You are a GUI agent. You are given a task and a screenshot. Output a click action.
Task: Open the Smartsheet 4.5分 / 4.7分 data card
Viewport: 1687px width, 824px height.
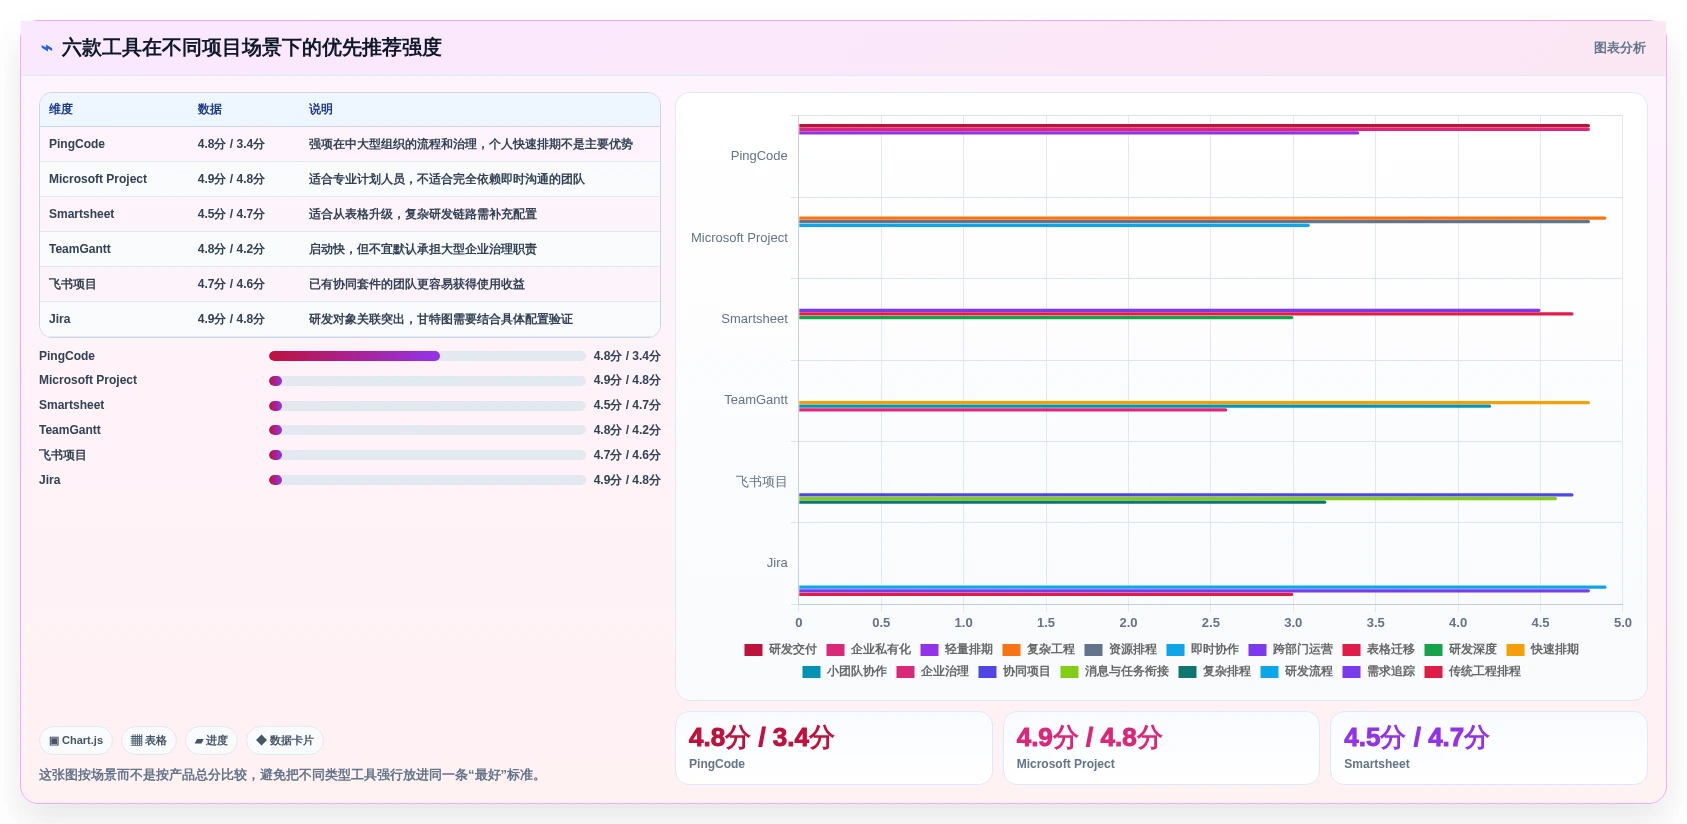pyautogui.click(x=1489, y=748)
